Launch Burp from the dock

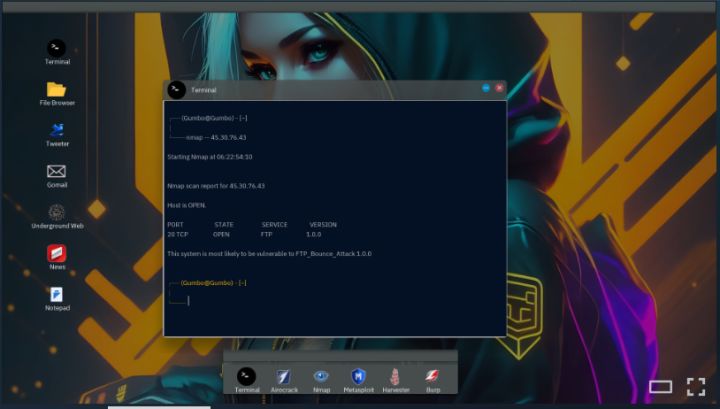pyautogui.click(x=432, y=376)
